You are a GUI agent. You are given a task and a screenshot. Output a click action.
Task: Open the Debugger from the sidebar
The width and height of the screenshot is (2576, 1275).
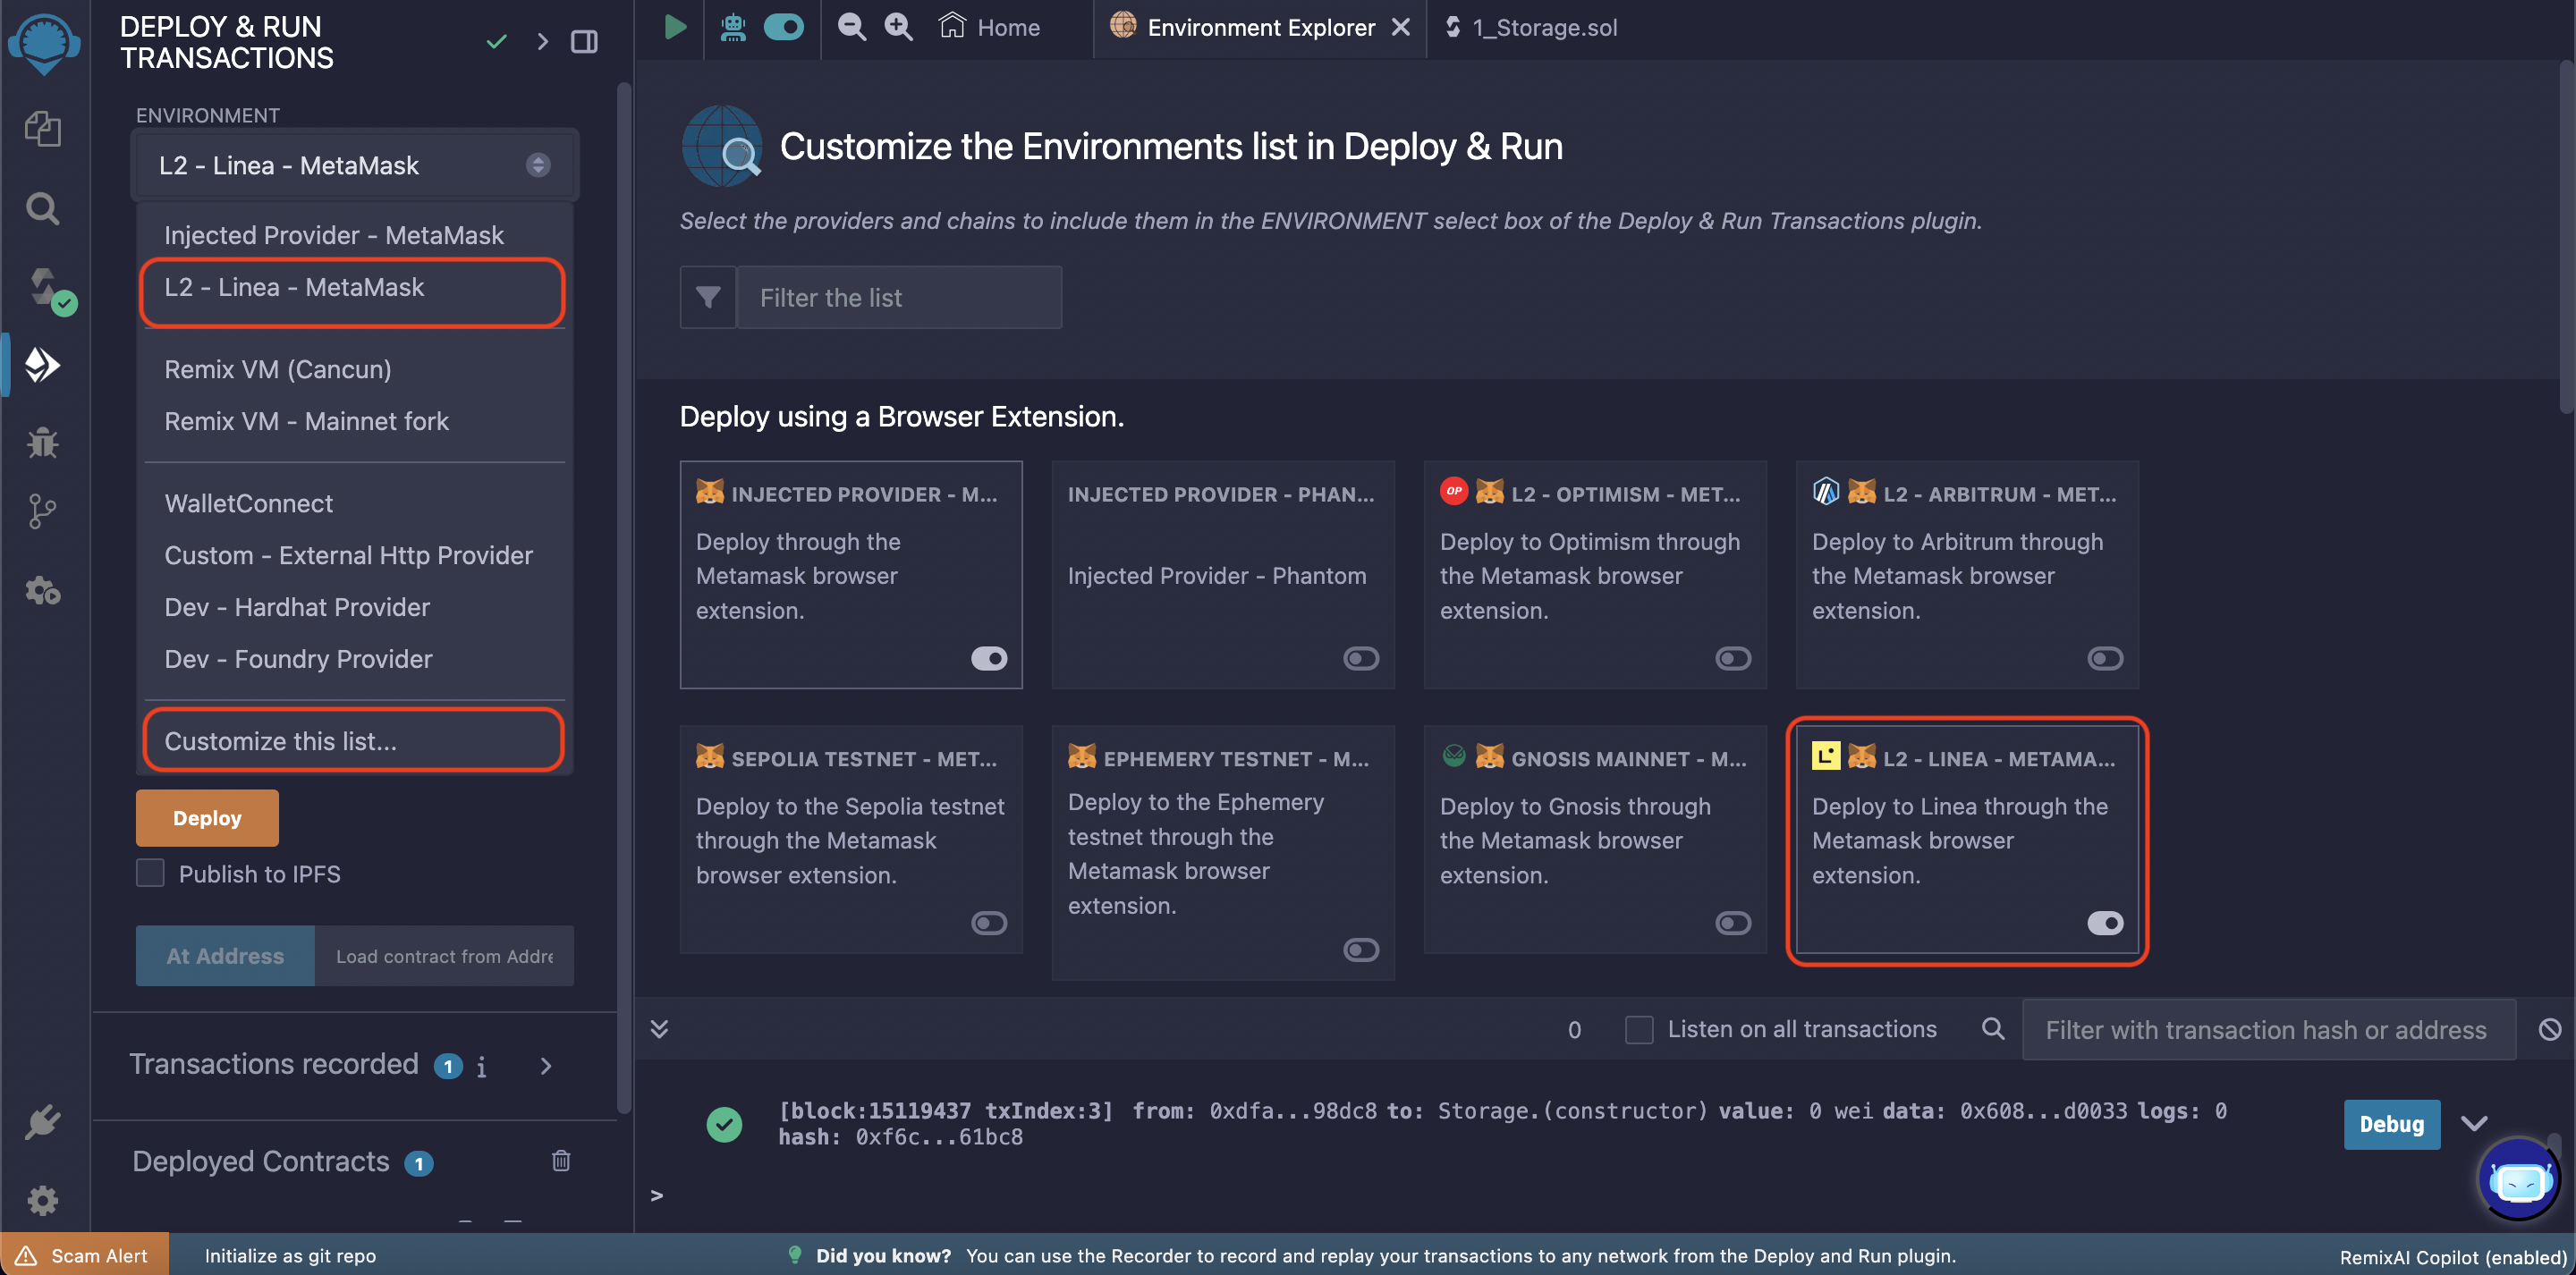point(43,443)
